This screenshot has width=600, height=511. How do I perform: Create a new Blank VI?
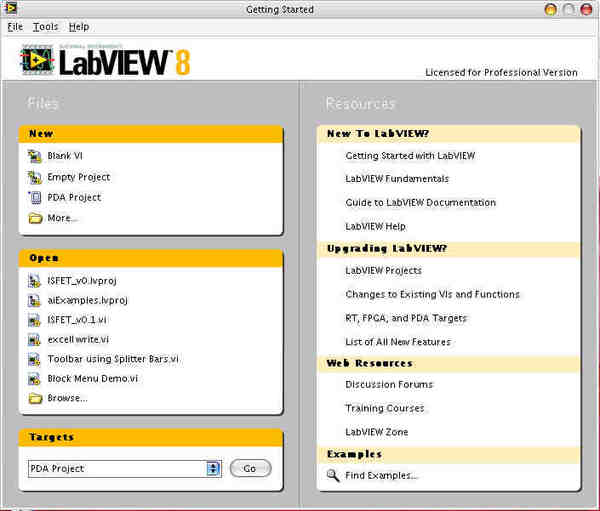[x=65, y=156]
